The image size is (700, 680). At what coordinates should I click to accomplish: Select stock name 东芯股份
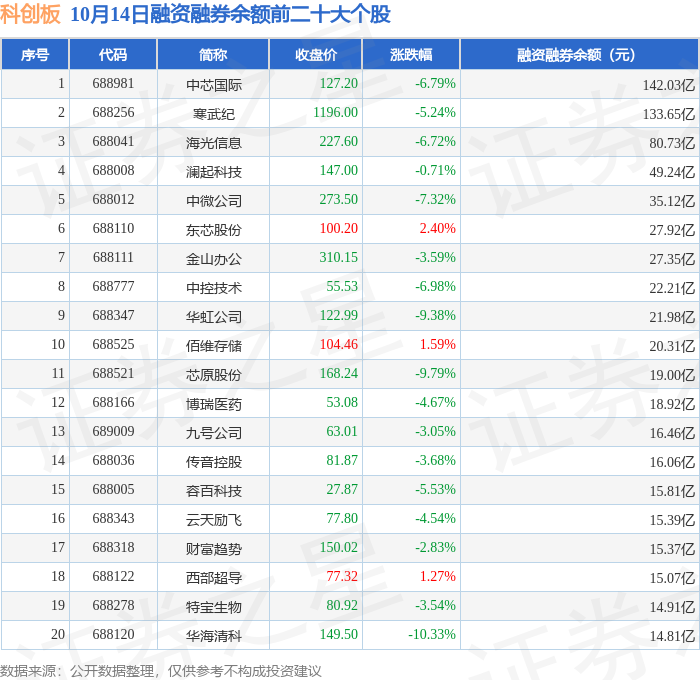[x=214, y=230]
